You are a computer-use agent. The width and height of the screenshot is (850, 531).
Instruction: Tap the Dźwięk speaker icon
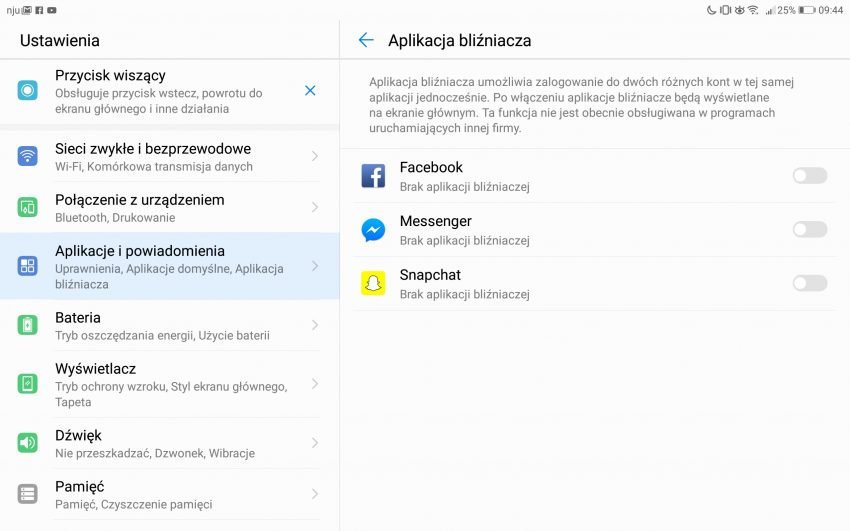28,443
